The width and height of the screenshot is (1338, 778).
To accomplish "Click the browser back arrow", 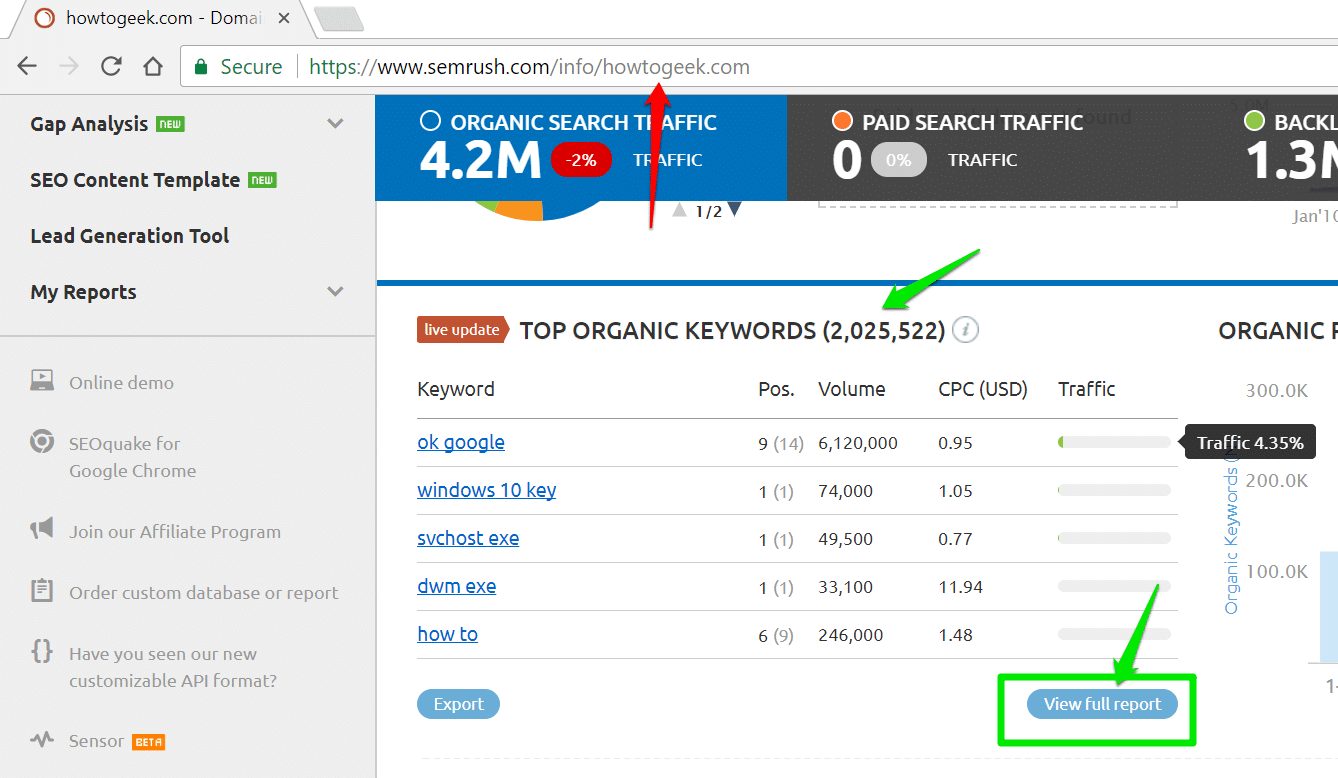I will (x=27, y=67).
